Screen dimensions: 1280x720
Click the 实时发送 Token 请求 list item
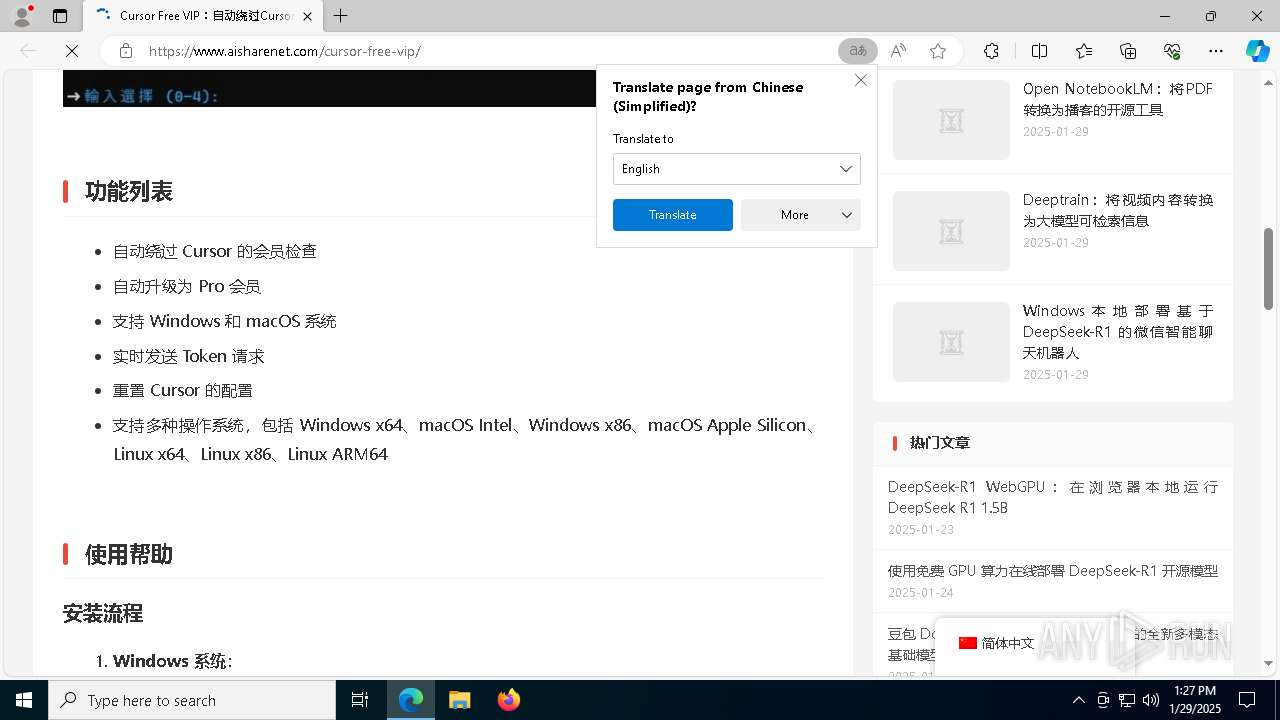189,356
